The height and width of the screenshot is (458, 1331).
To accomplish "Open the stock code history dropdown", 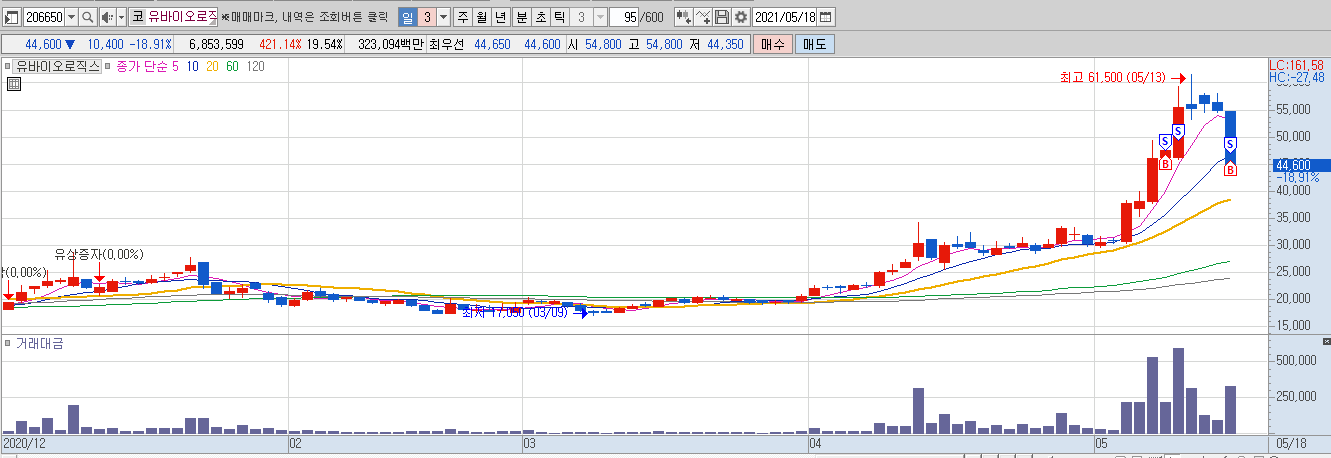I will [70, 17].
